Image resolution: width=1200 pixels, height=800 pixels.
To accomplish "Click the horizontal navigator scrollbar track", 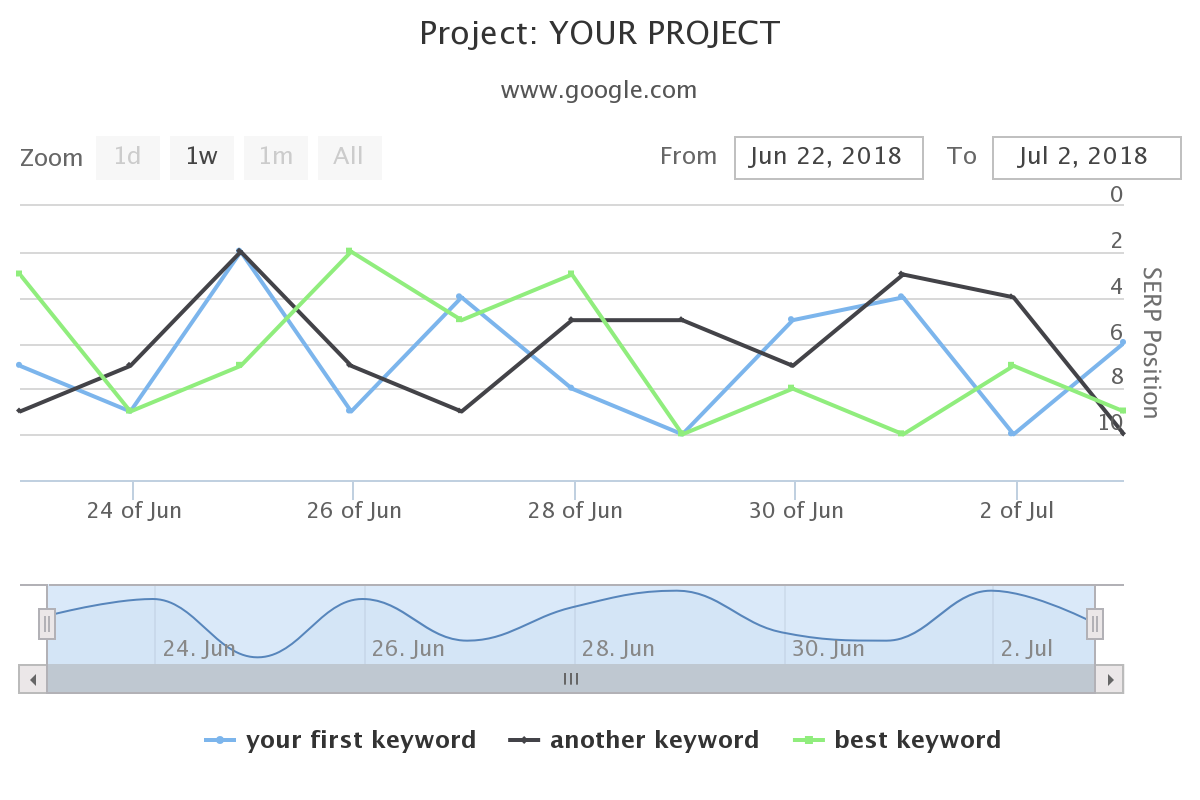I will tap(571, 679).
